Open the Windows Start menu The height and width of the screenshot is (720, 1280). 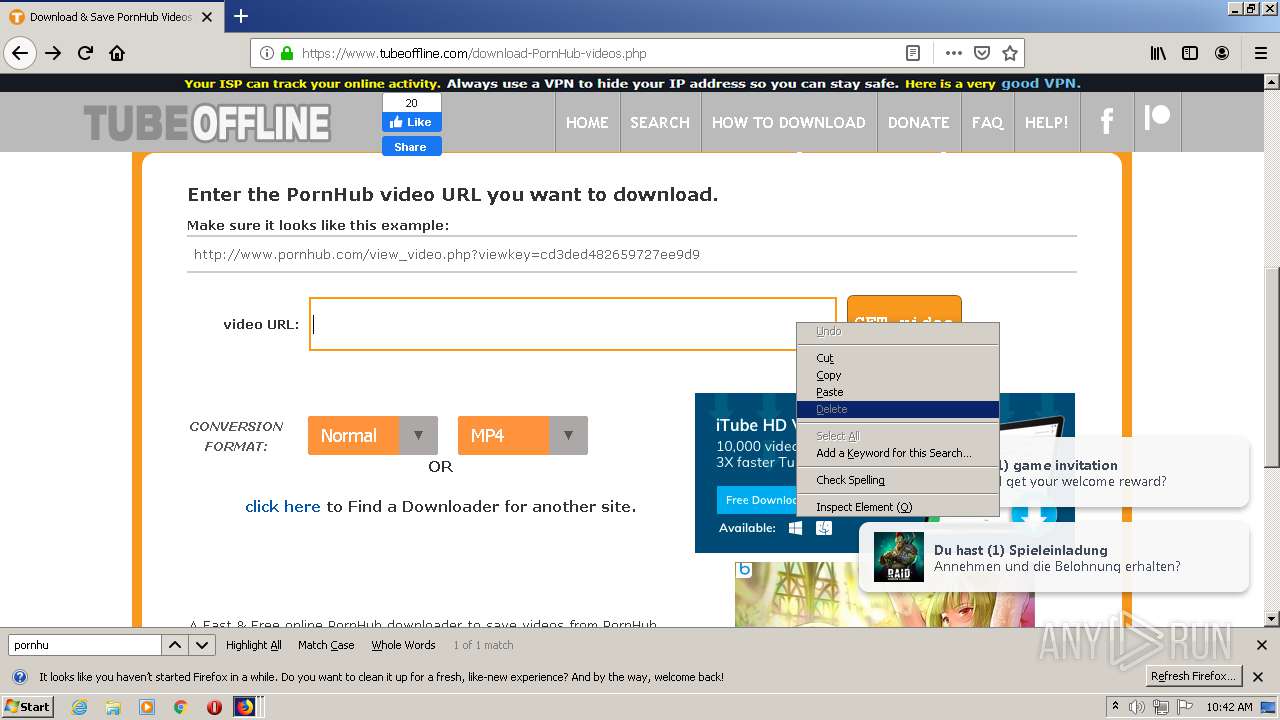point(28,706)
